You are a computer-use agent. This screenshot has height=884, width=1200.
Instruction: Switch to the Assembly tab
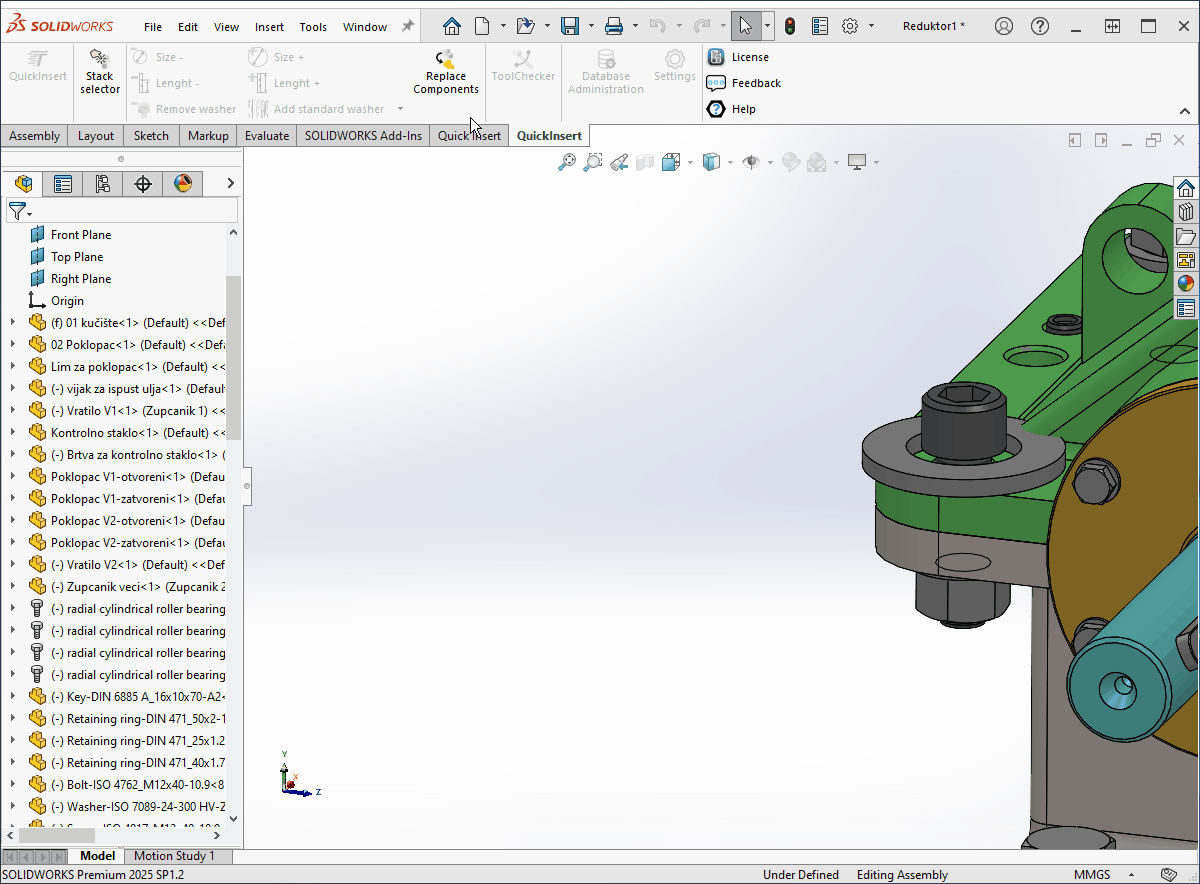35,136
